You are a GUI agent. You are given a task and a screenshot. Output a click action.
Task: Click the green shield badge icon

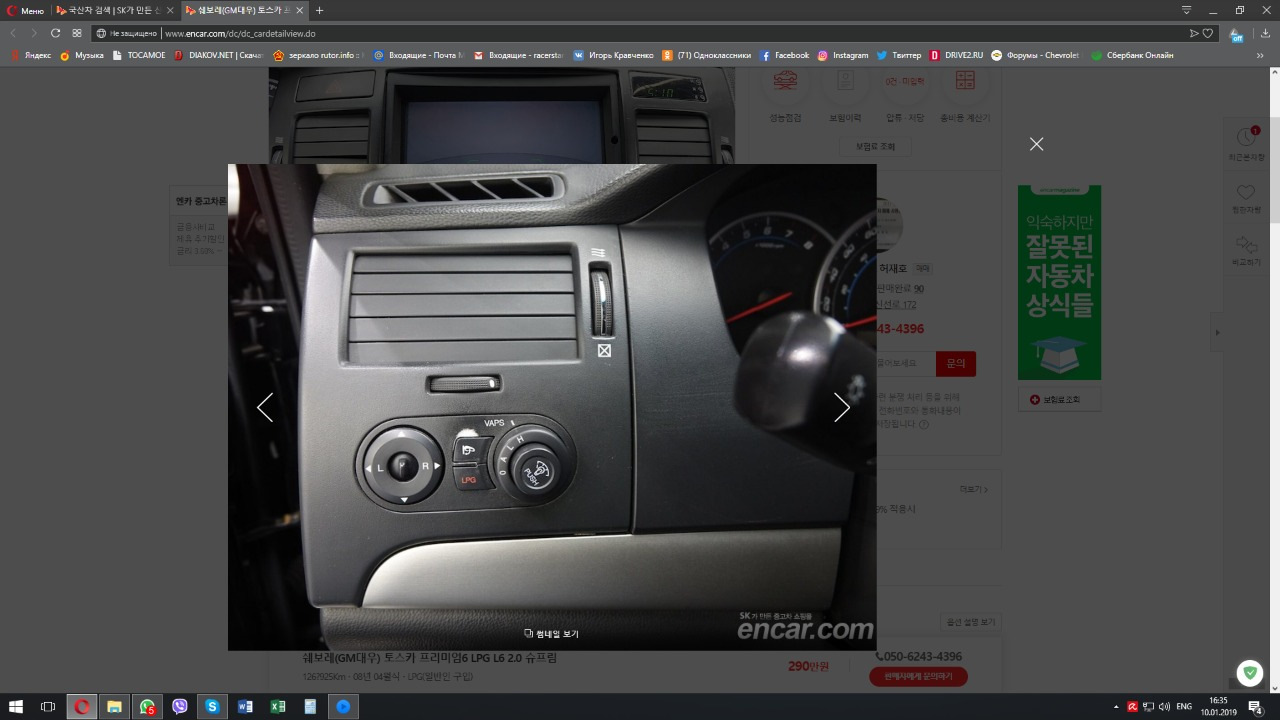[x=1248, y=673]
